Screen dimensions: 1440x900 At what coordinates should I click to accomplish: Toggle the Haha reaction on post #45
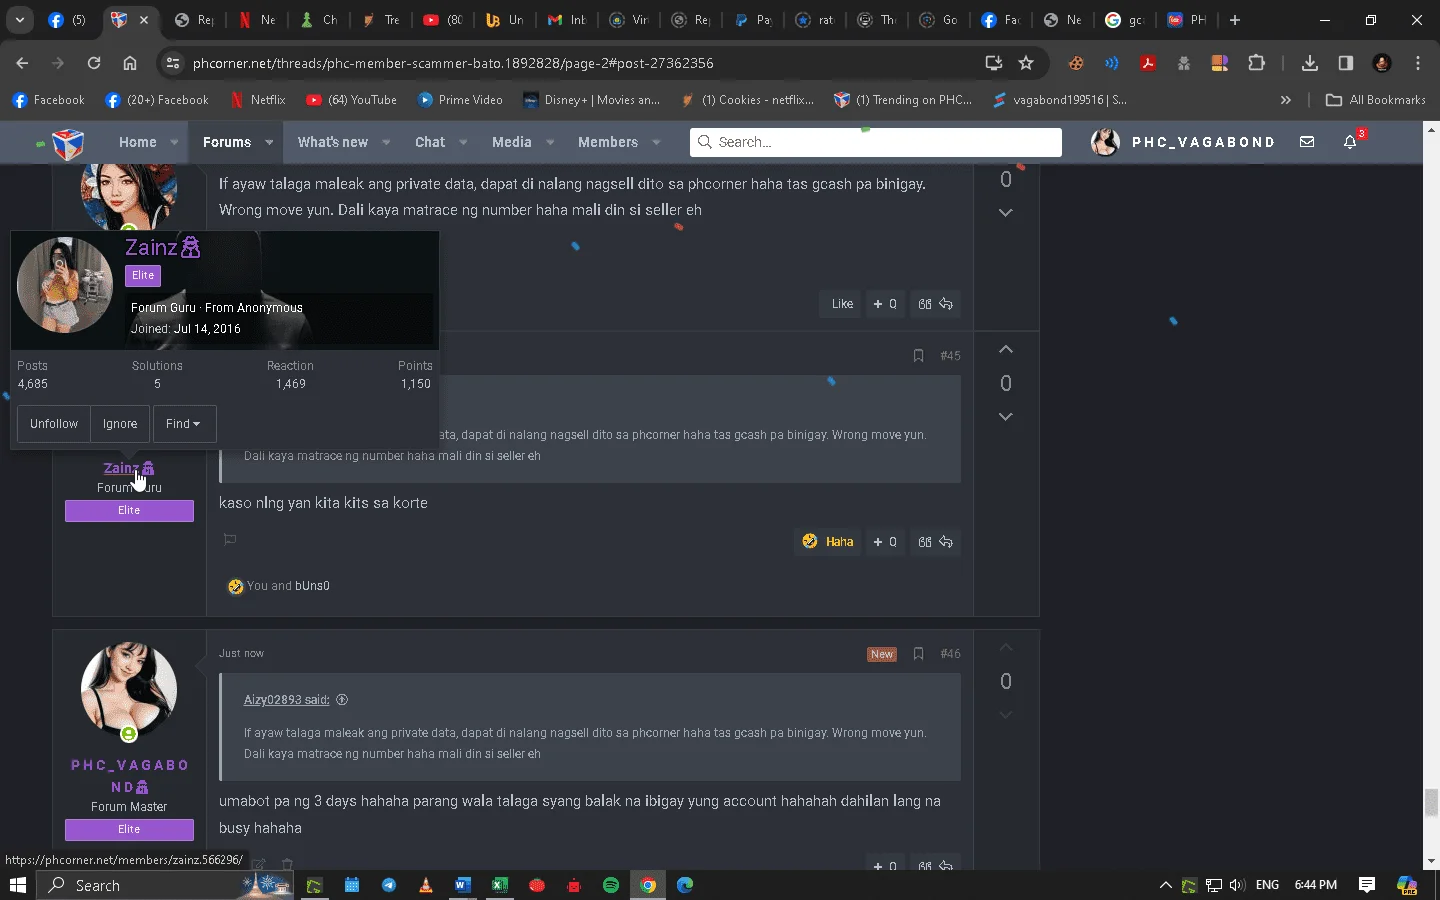(x=829, y=542)
